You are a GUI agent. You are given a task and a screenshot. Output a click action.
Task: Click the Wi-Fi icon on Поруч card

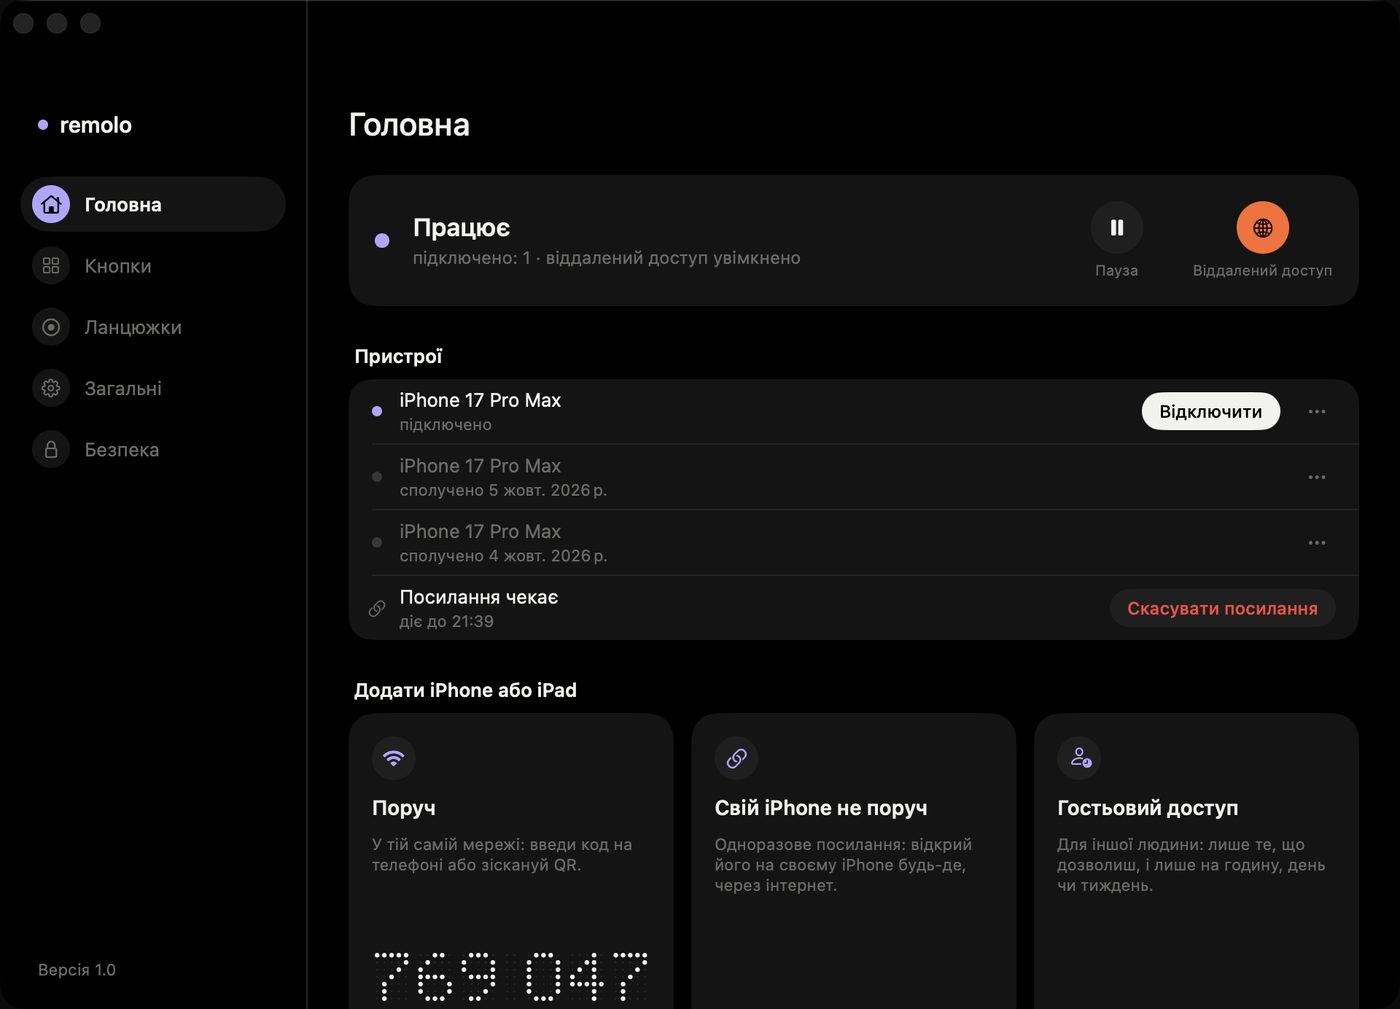[x=394, y=758]
